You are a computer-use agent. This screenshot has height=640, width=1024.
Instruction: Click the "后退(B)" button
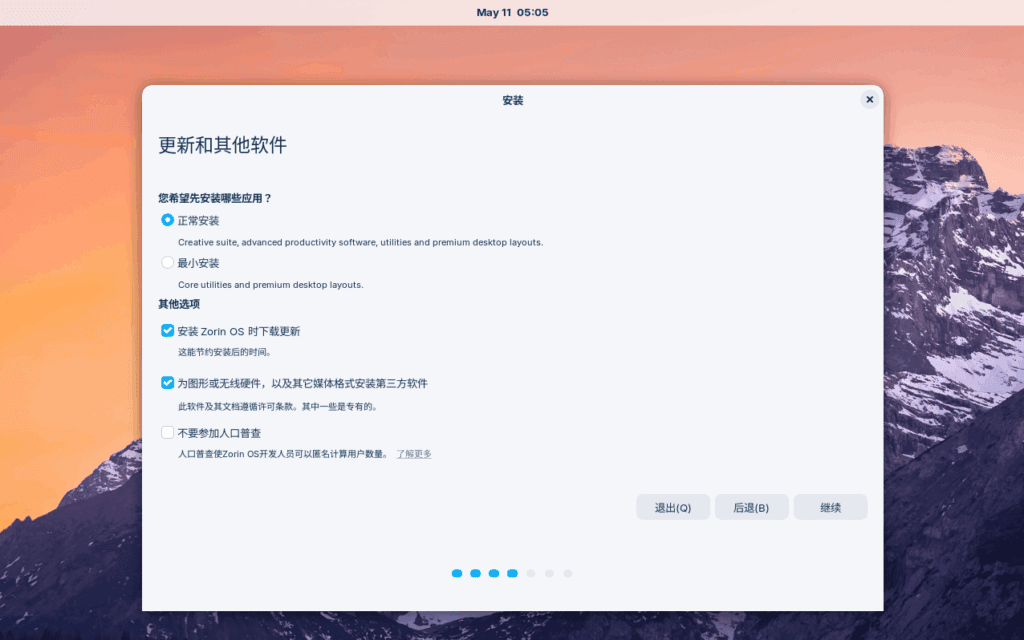pyautogui.click(x=751, y=507)
